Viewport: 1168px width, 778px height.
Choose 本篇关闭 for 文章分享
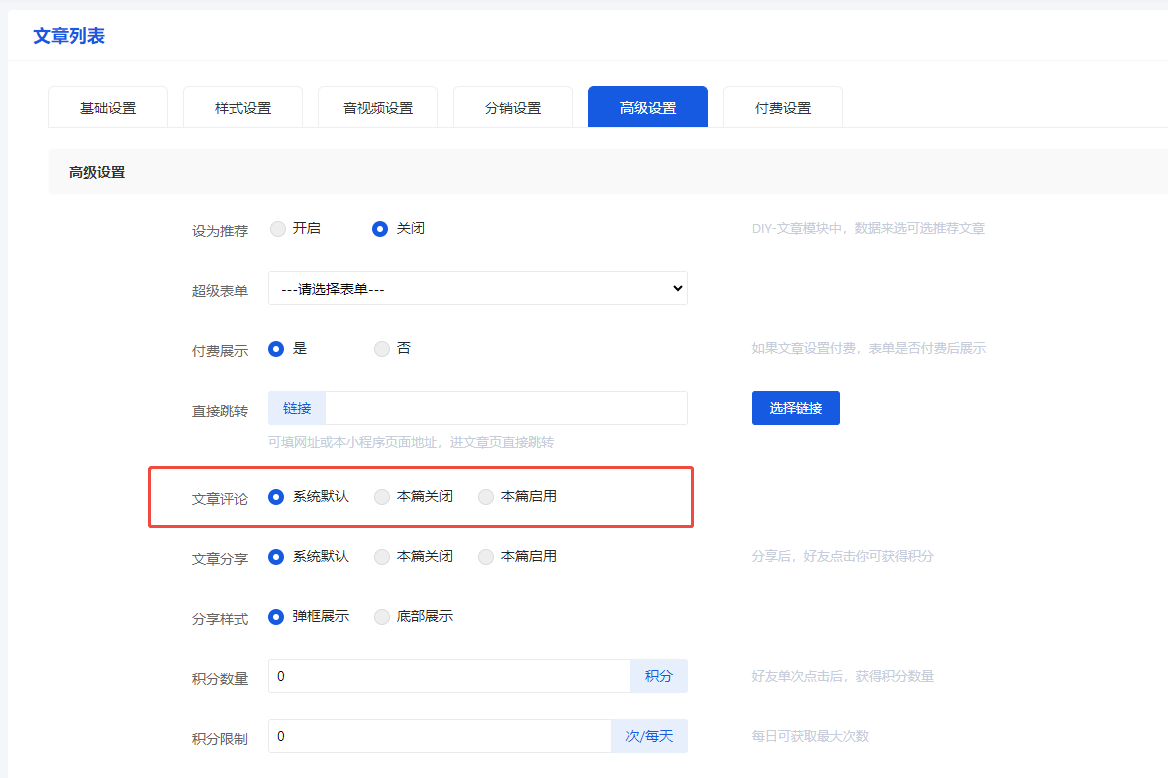tap(382, 557)
